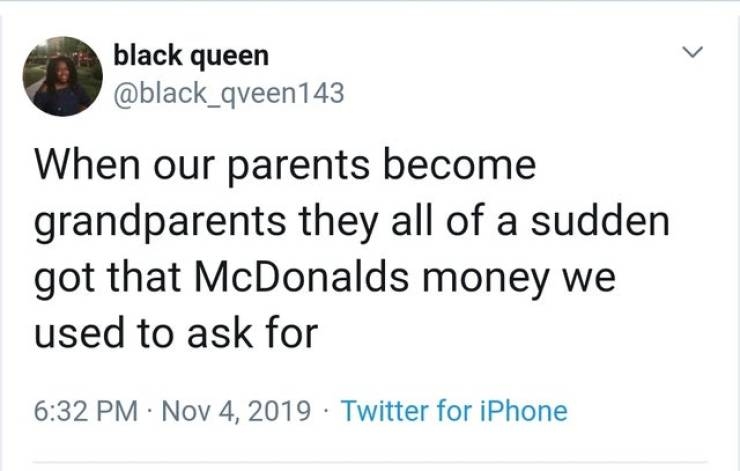Image resolution: width=740 pixels, height=471 pixels.
Task: Click the dot separator after 6:32 PM
Action: point(151,410)
